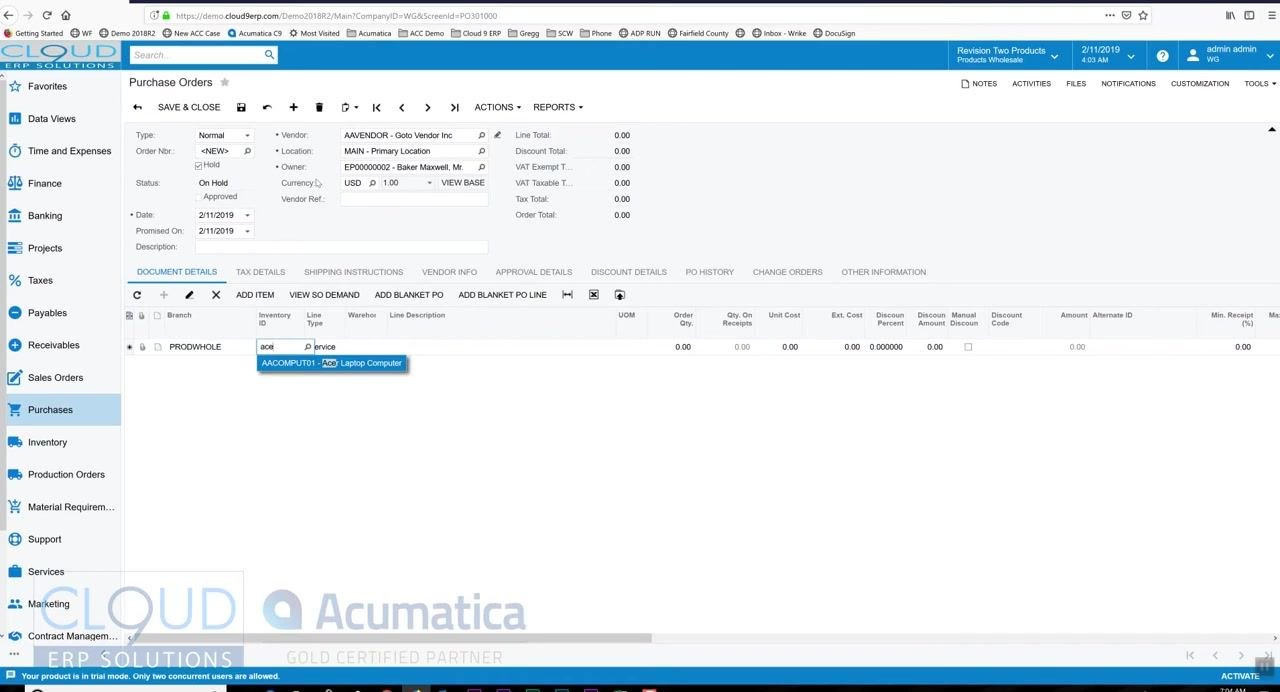Go to the last record
1280x692 pixels.
tap(454, 107)
